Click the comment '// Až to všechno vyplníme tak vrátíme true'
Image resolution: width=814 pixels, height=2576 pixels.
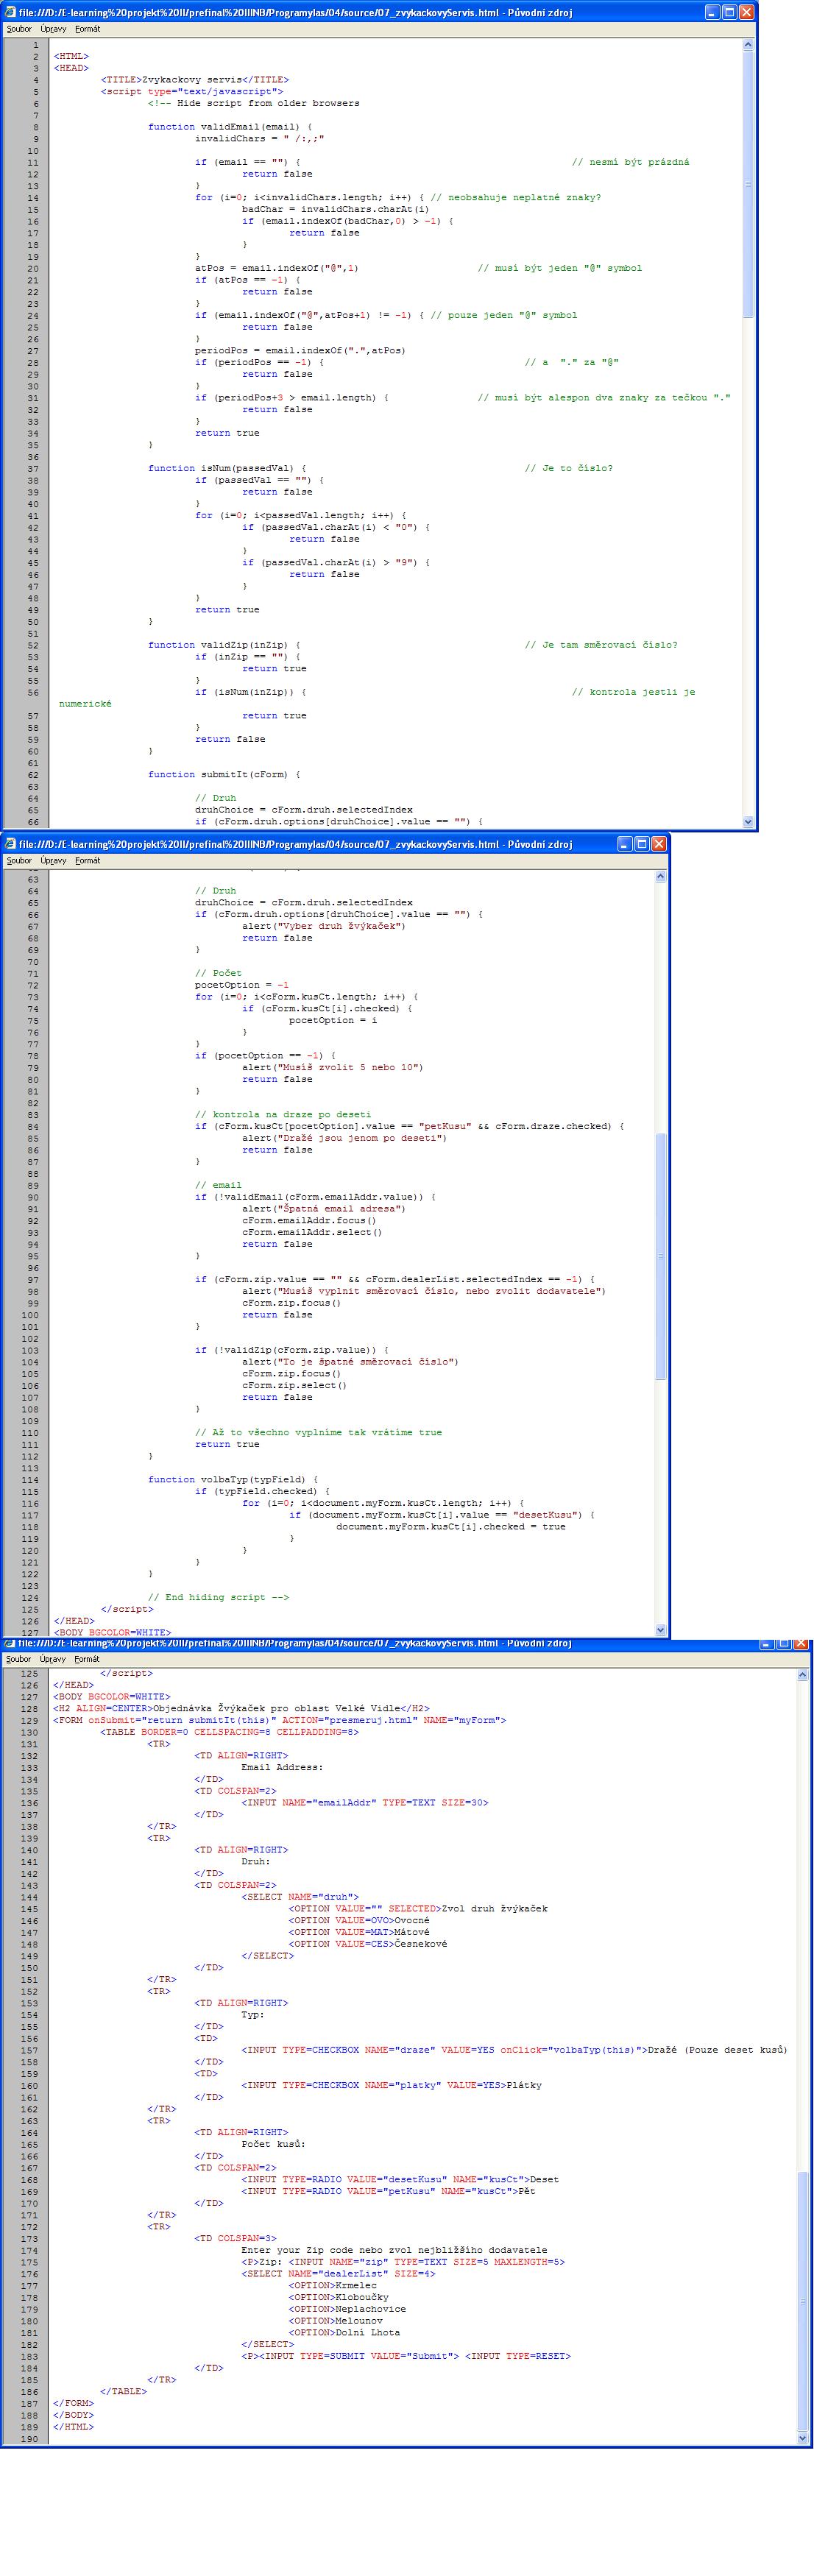(x=318, y=1432)
